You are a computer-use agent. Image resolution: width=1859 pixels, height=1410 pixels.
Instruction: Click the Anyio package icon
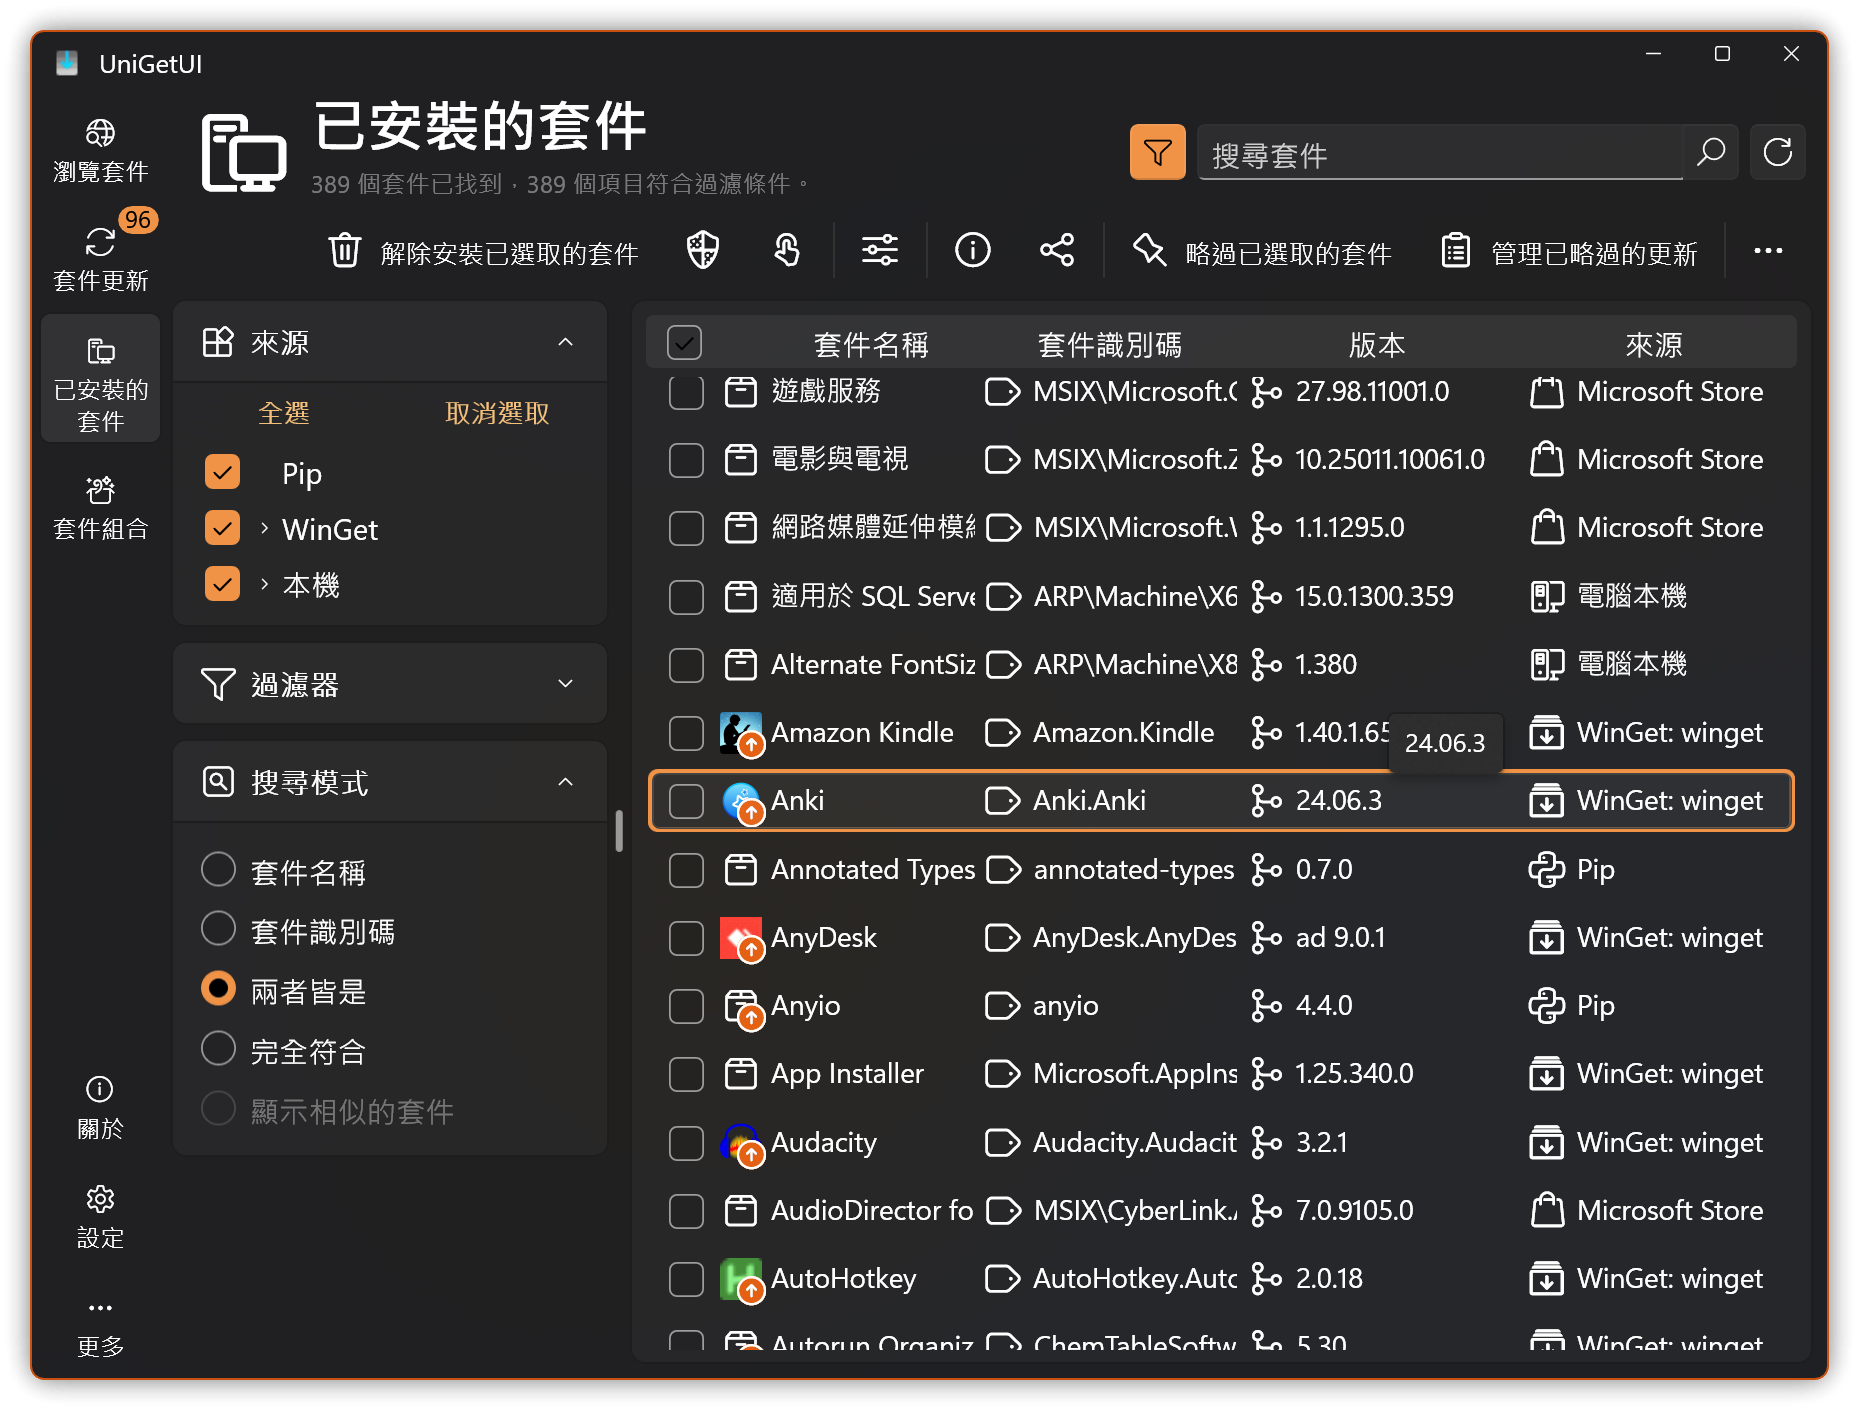tap(742, 1007)
